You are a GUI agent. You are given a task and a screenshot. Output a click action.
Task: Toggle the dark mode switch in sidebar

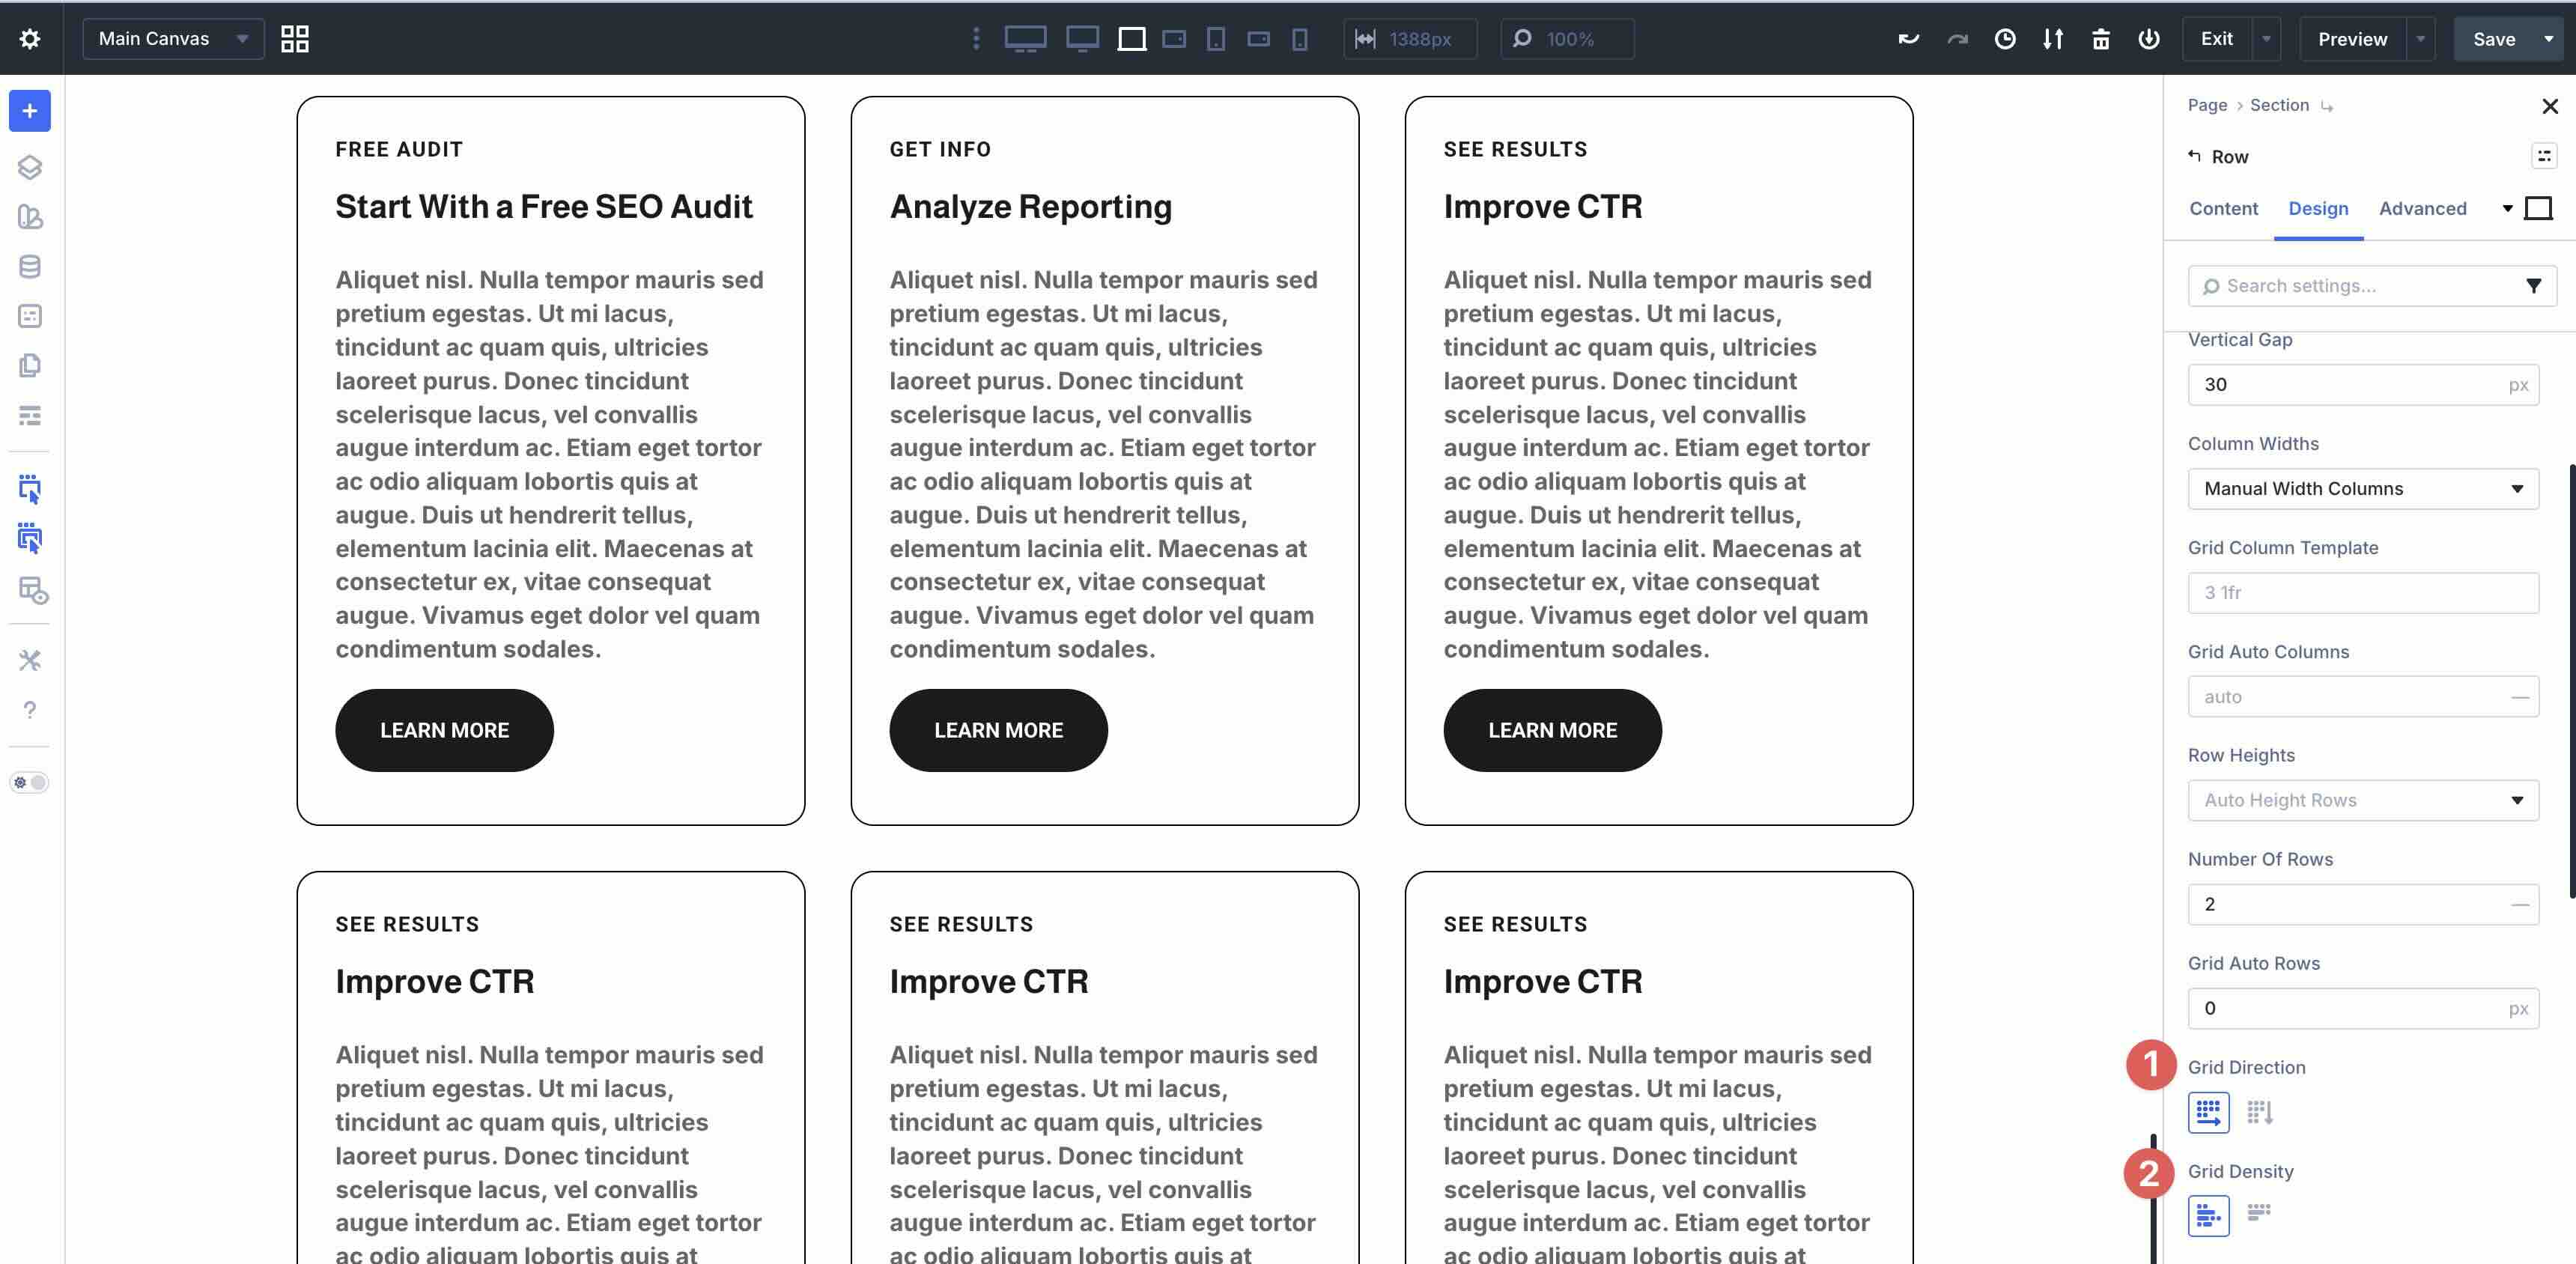pyautogui.click(x=30, y=782)
